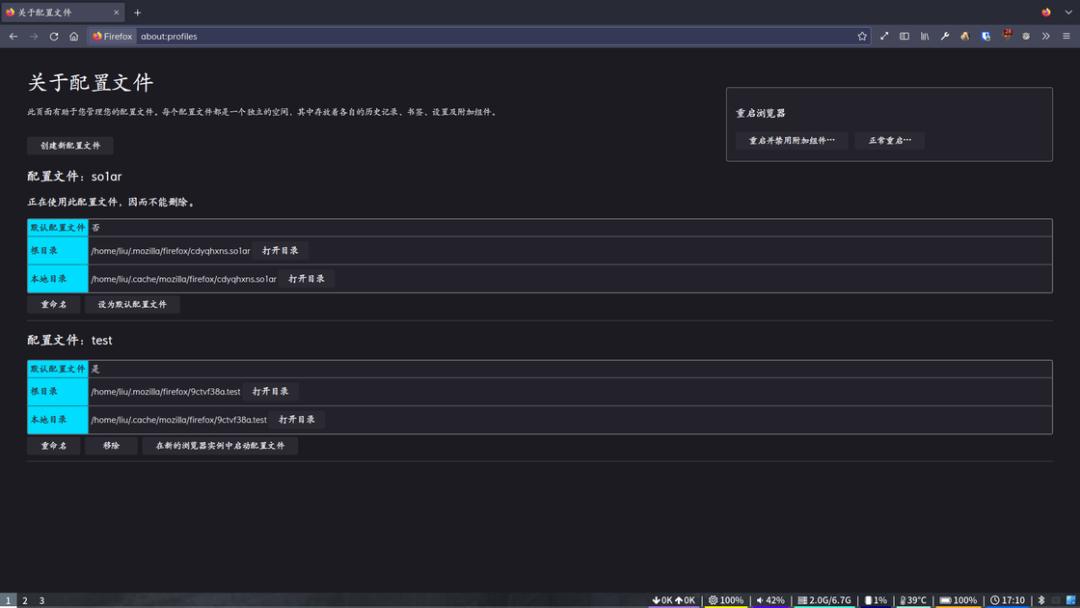Click the clock showing 17:10
Viewport: 1080px width, 608px height.
[x=1007, y=600]
